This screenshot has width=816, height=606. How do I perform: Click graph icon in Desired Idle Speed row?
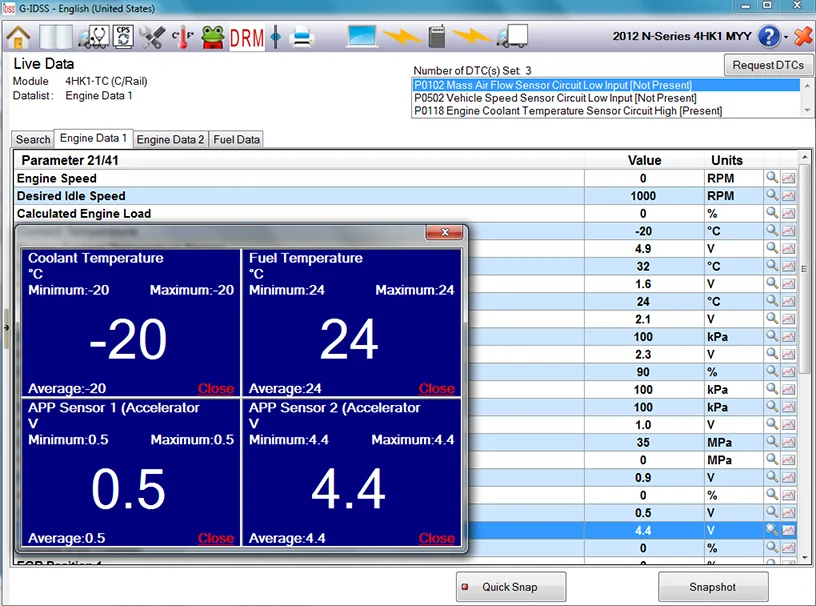click(x=789, y=196)
